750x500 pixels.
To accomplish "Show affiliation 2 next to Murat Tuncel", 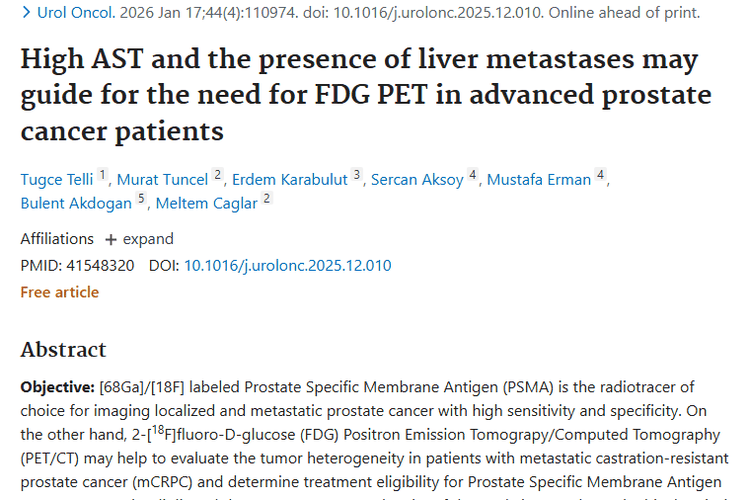I will click(x=217, y=176).
